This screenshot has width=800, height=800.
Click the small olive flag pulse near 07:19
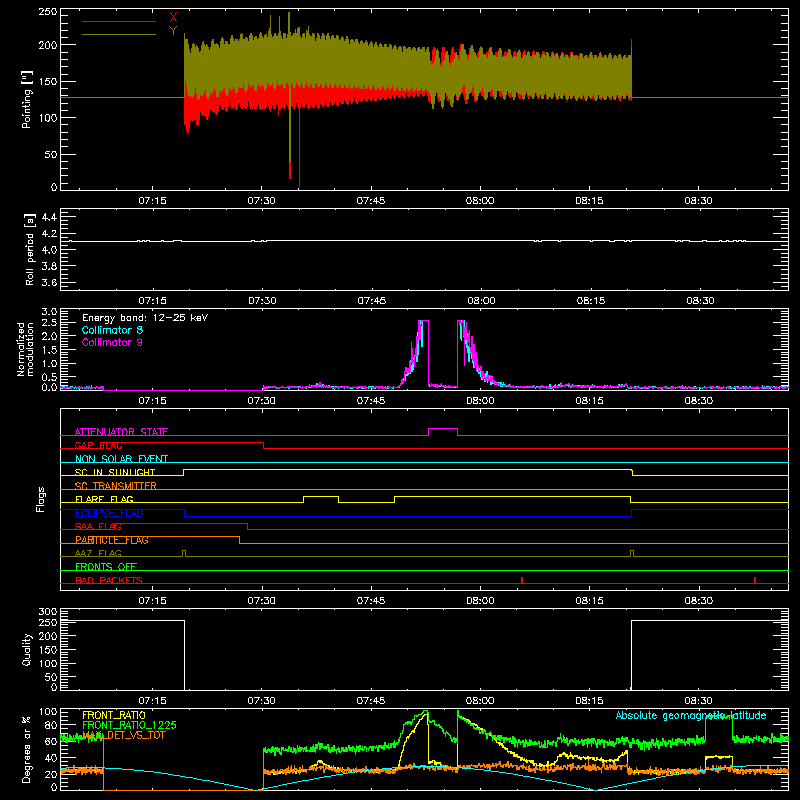184,553
